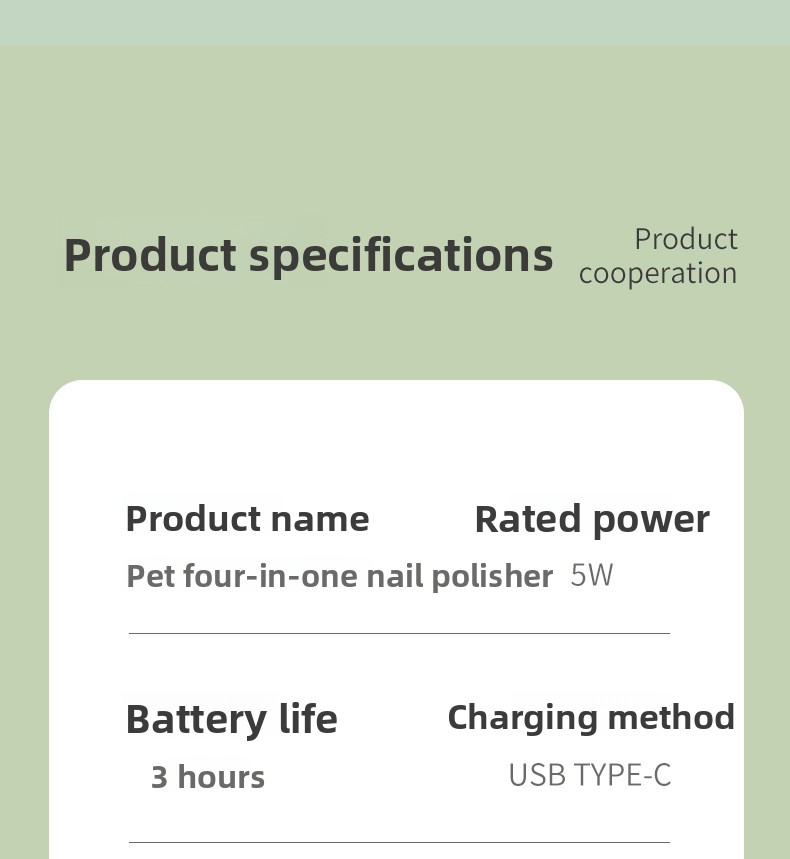Click the word "specifications" in the heading
790x859 pixels.
(x=400, y=256)
